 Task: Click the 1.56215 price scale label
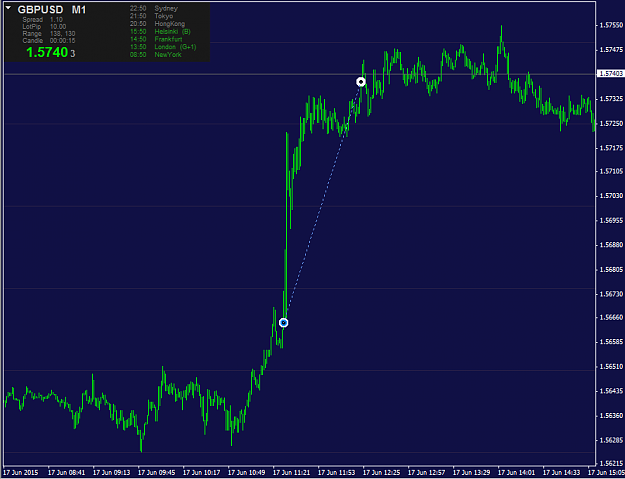click(611, 464)
